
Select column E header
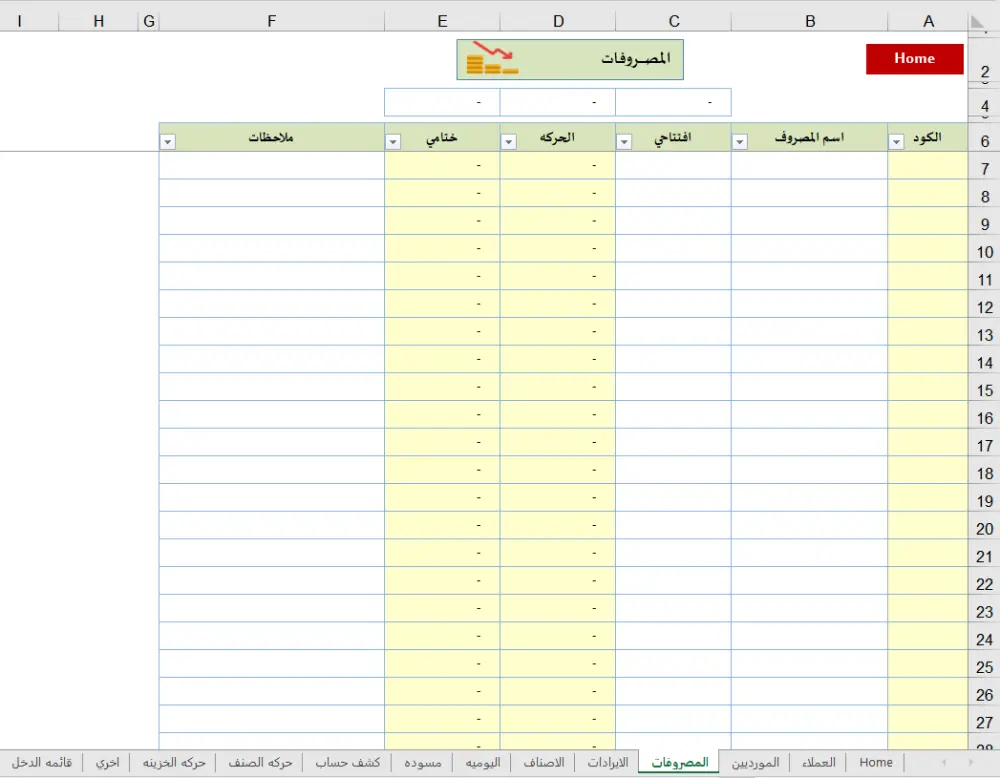[x=442, y=21]
